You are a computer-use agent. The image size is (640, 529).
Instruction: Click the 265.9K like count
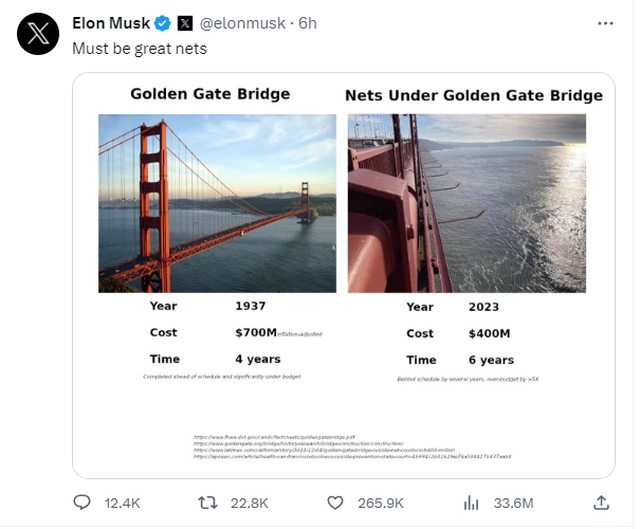(x=380, y=502)
